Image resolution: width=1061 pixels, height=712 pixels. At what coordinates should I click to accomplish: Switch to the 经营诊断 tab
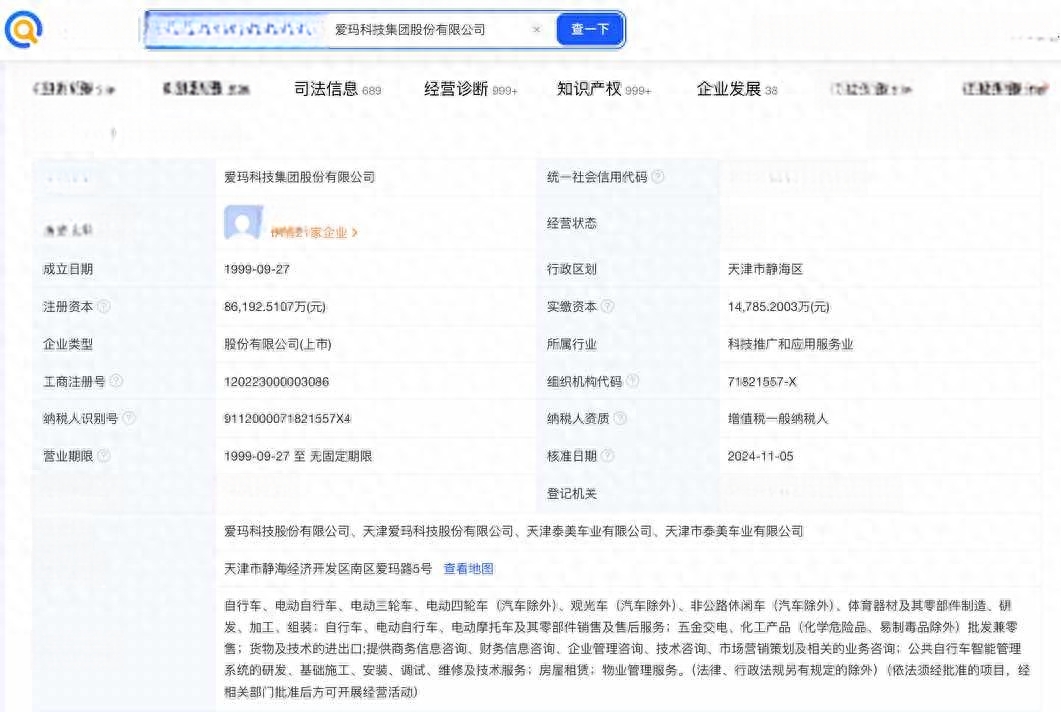pos(470,89)
